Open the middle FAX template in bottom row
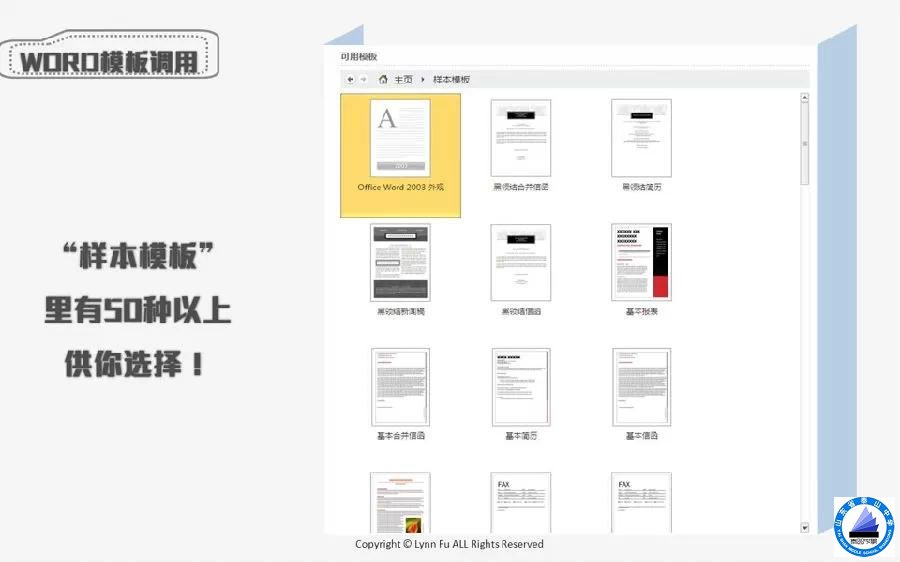Image resolution: width=900 pixels, height=562 pixels. [x=520, y=503]
